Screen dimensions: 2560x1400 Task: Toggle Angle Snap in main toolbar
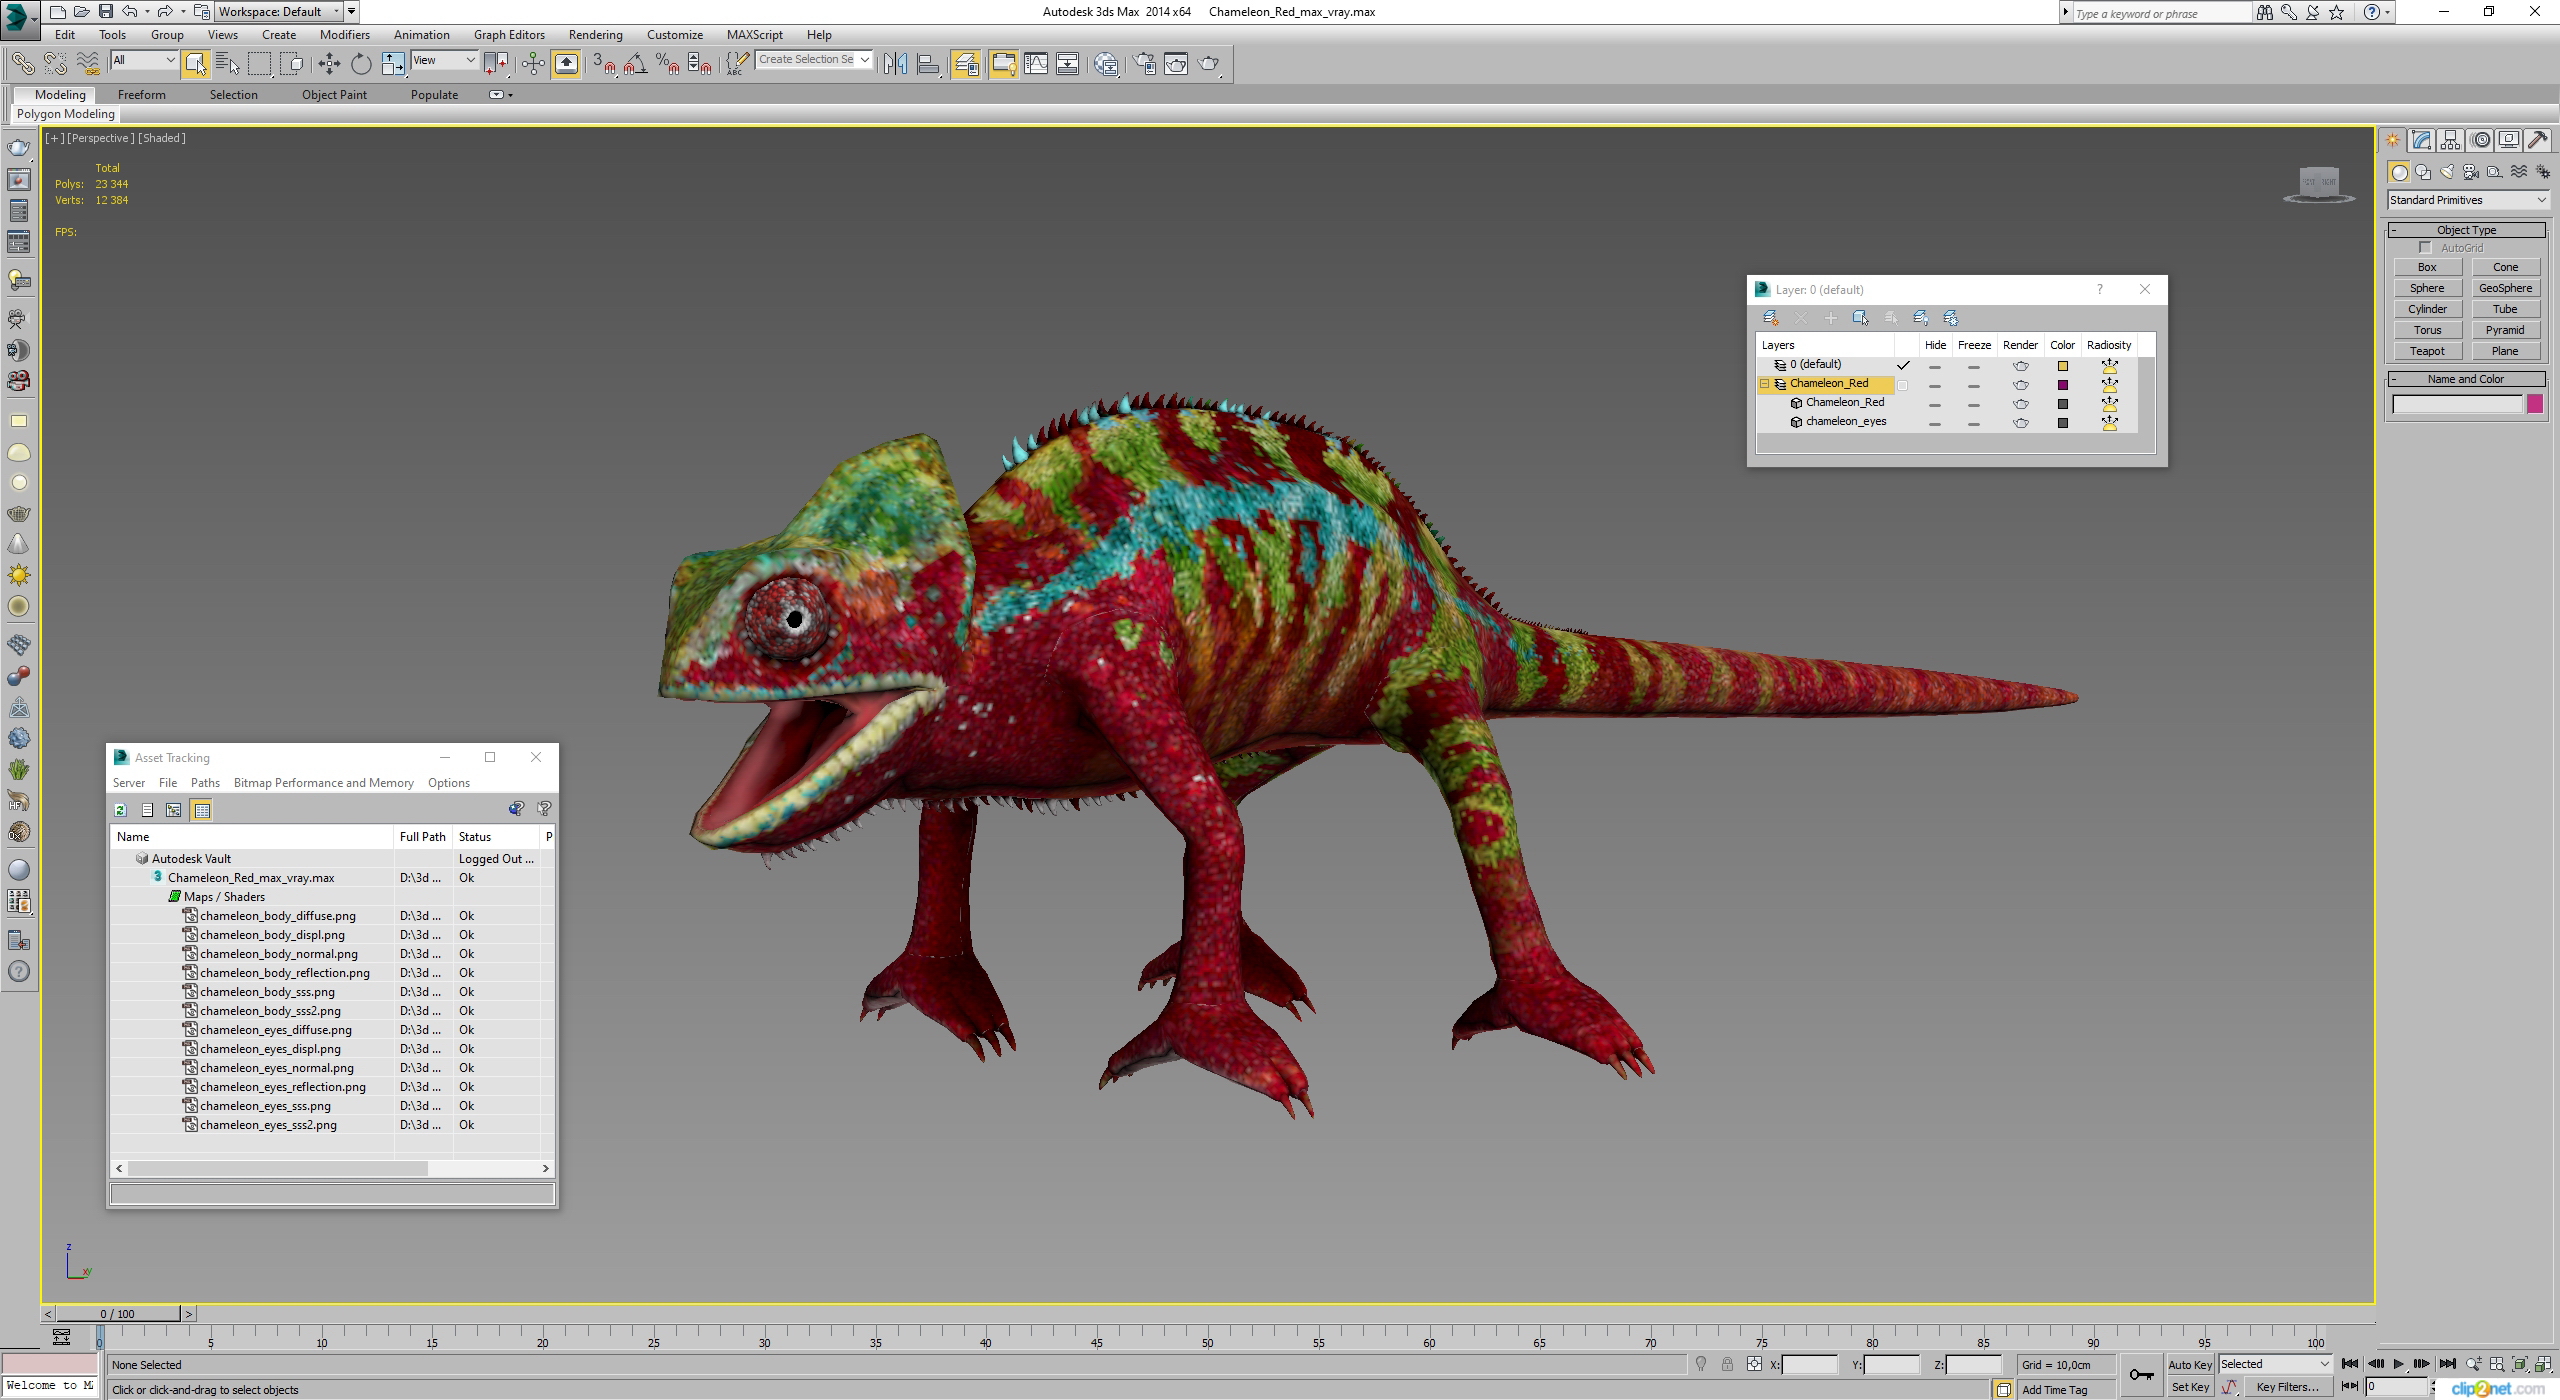(x=635, y=64)
